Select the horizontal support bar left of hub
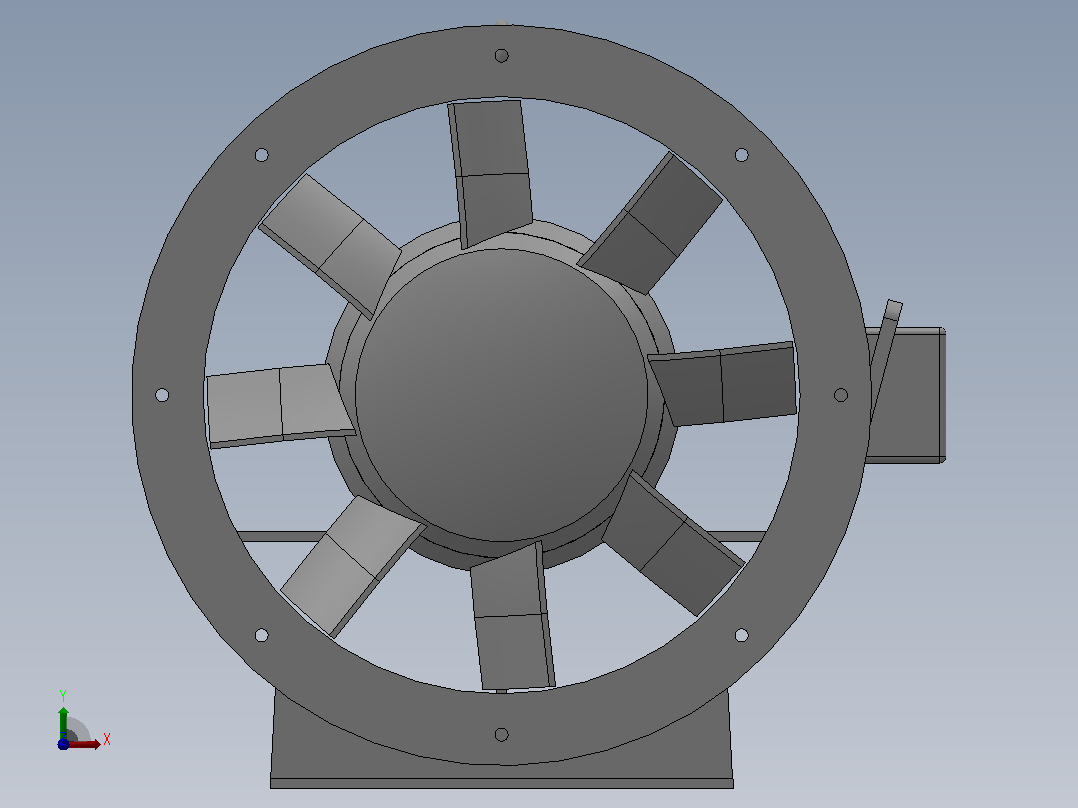The height and width of the screenshot is (808, 1078). (282, 536)
